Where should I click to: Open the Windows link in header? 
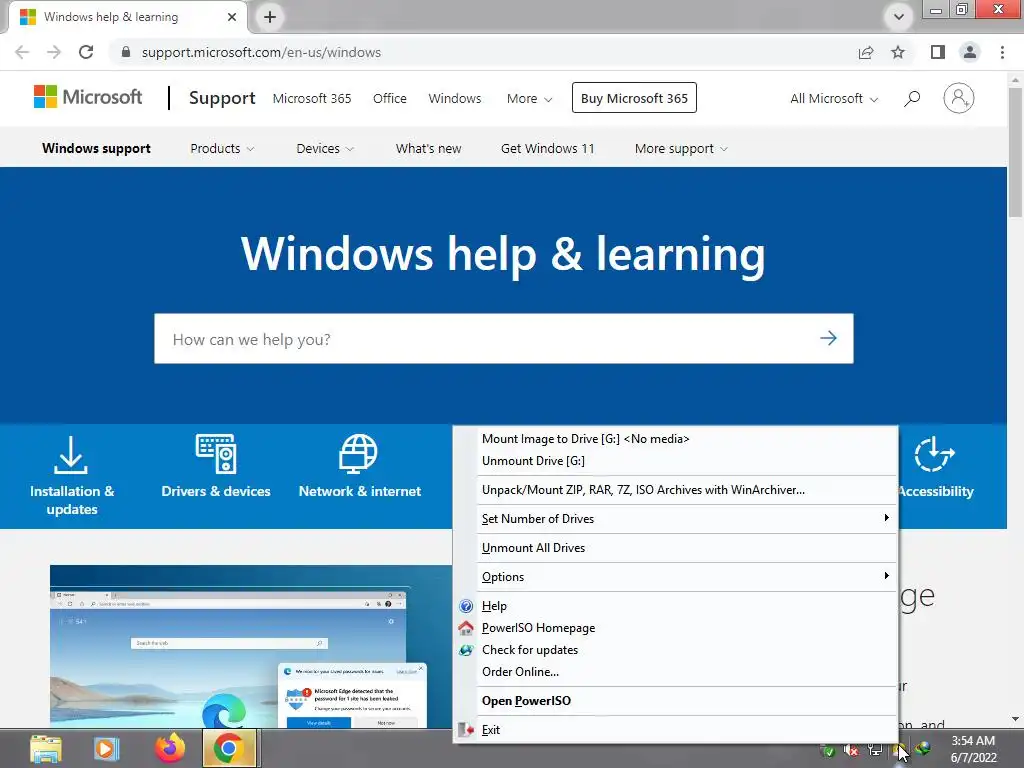point(455,99)
